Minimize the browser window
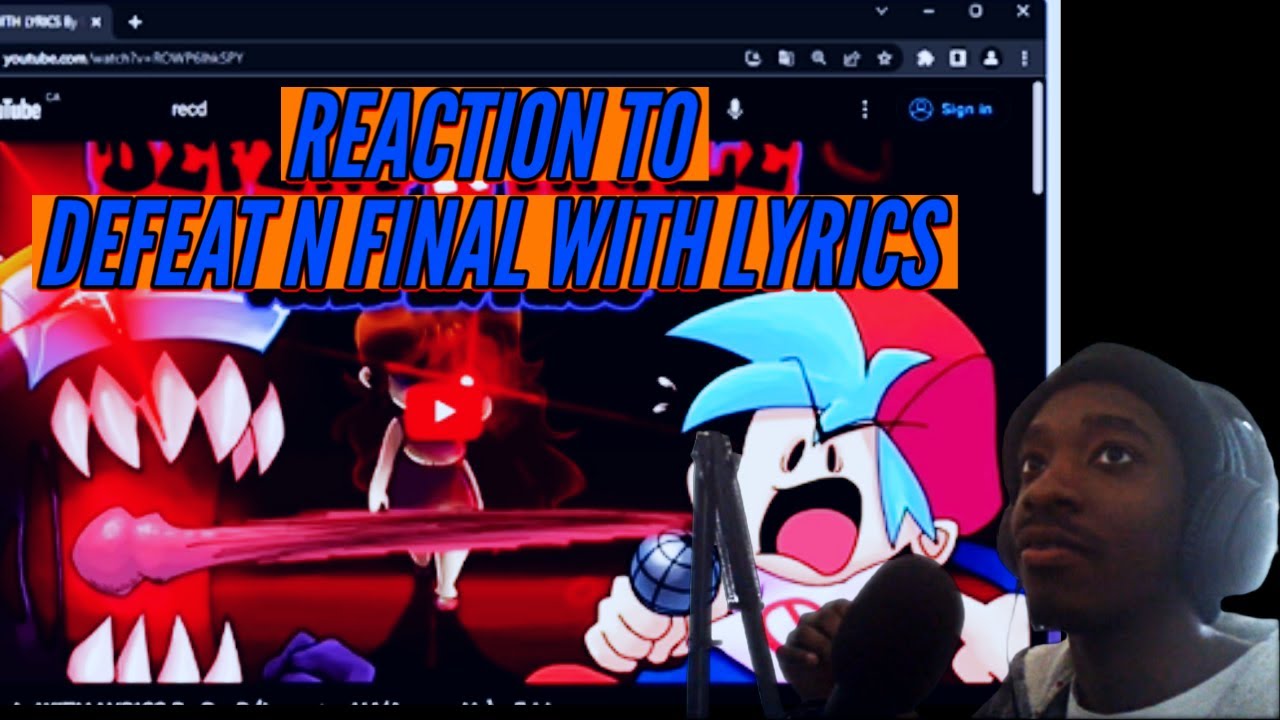 928,11
